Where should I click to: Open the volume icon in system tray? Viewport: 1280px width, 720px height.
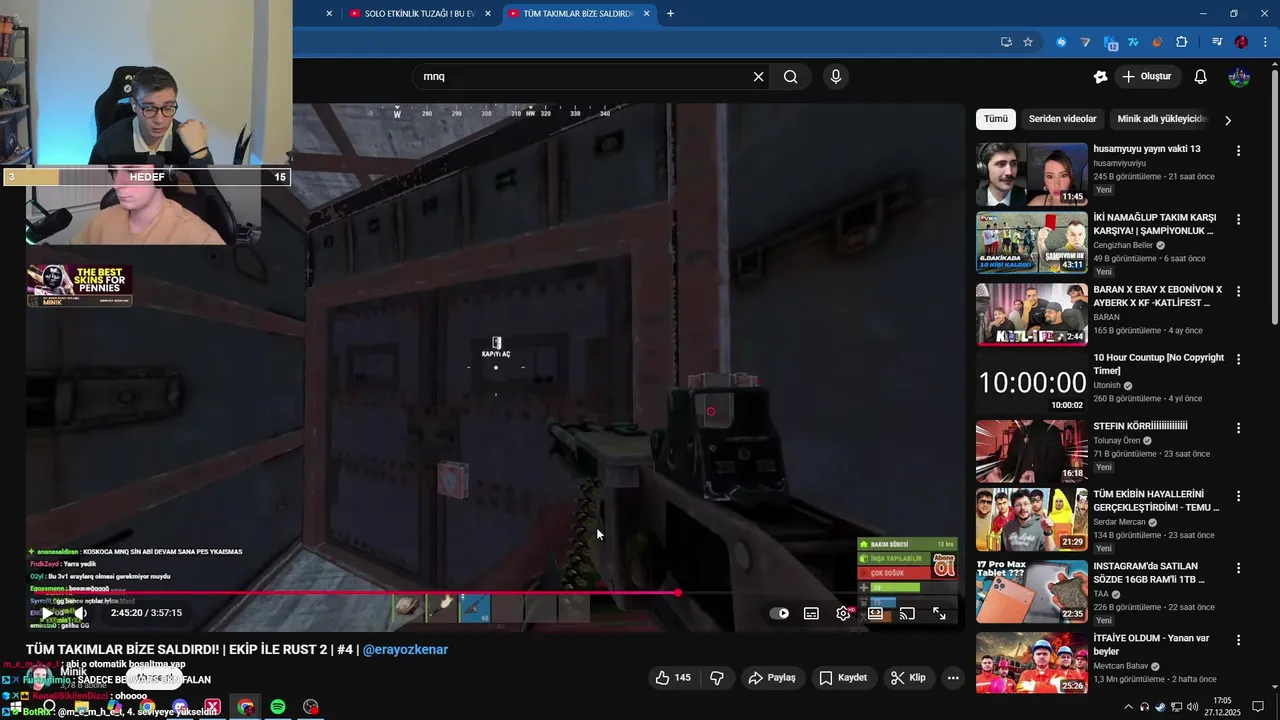point(1192,707)
